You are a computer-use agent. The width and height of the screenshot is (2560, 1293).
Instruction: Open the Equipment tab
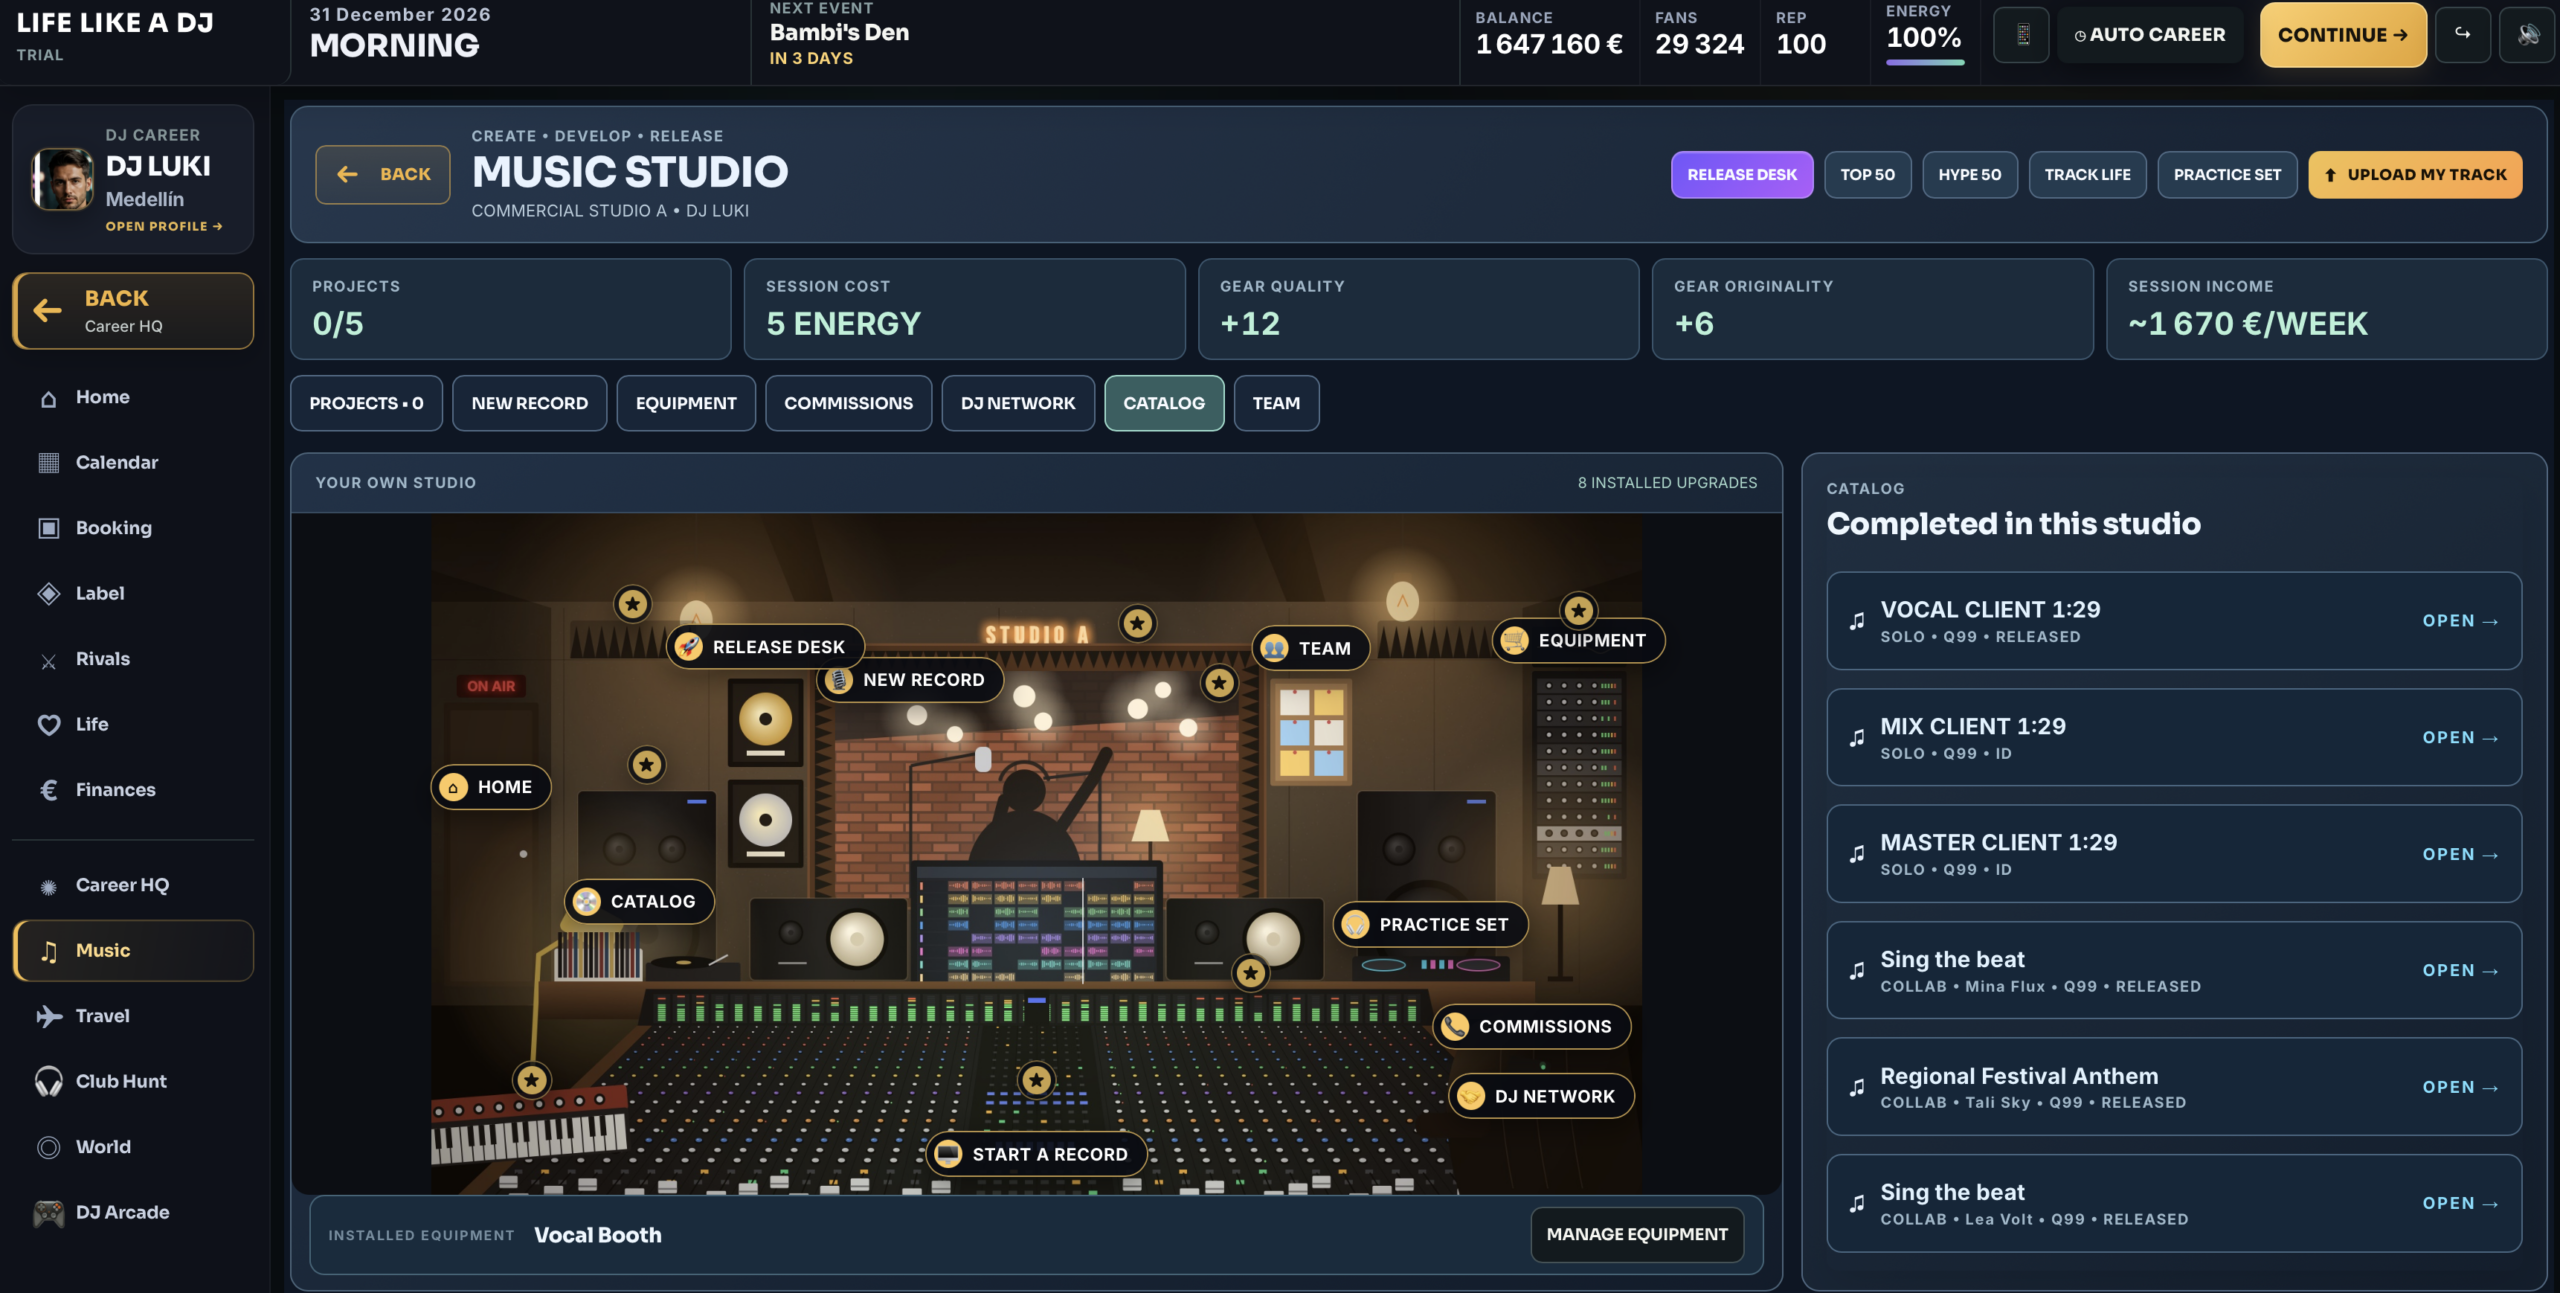686,403
